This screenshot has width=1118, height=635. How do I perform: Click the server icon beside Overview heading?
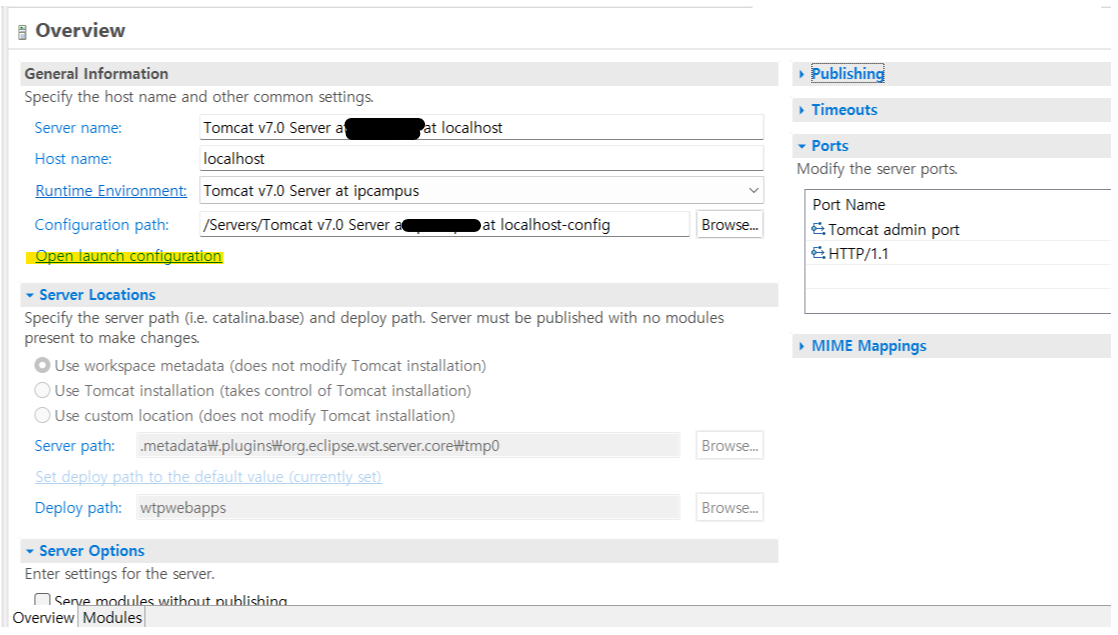pos(22,32)
